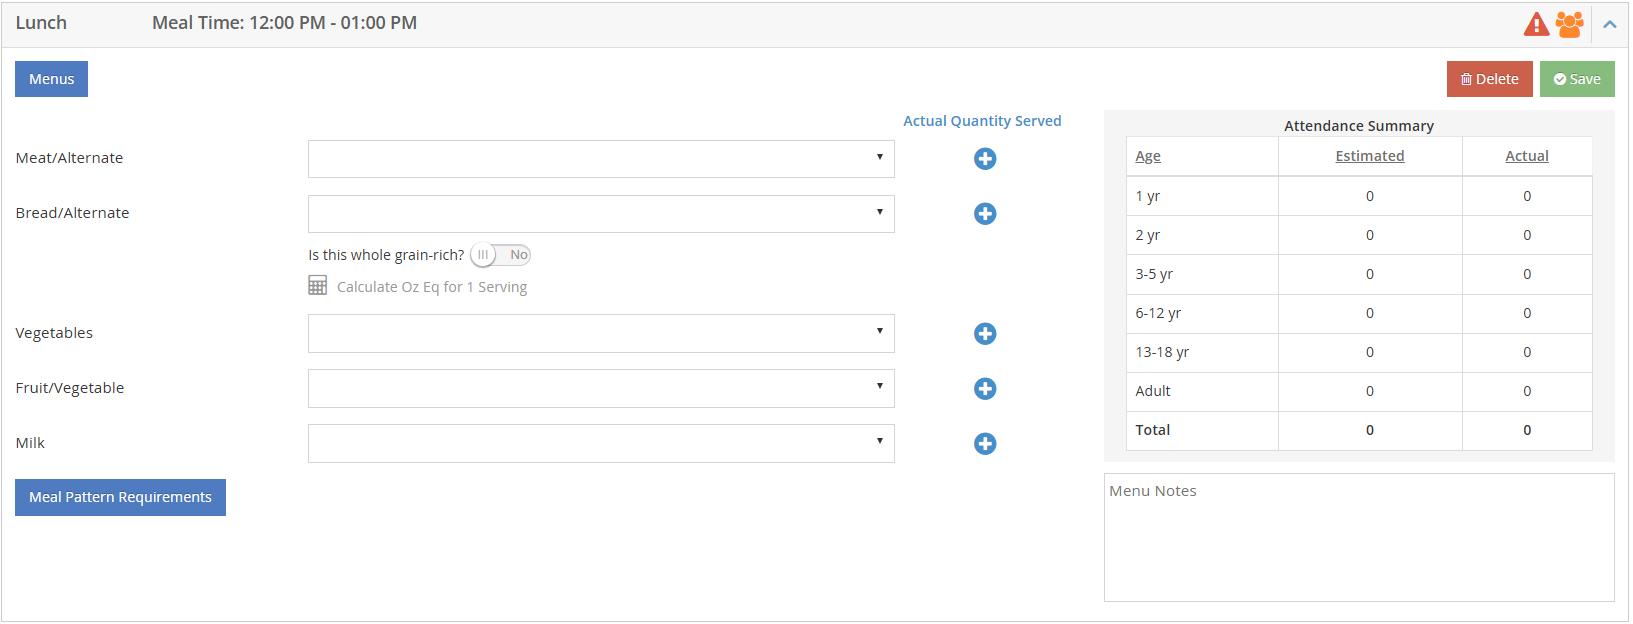
Task: Click the plus icon in Vegetables row
Action: pyautogui.click(x=985, y=334)
